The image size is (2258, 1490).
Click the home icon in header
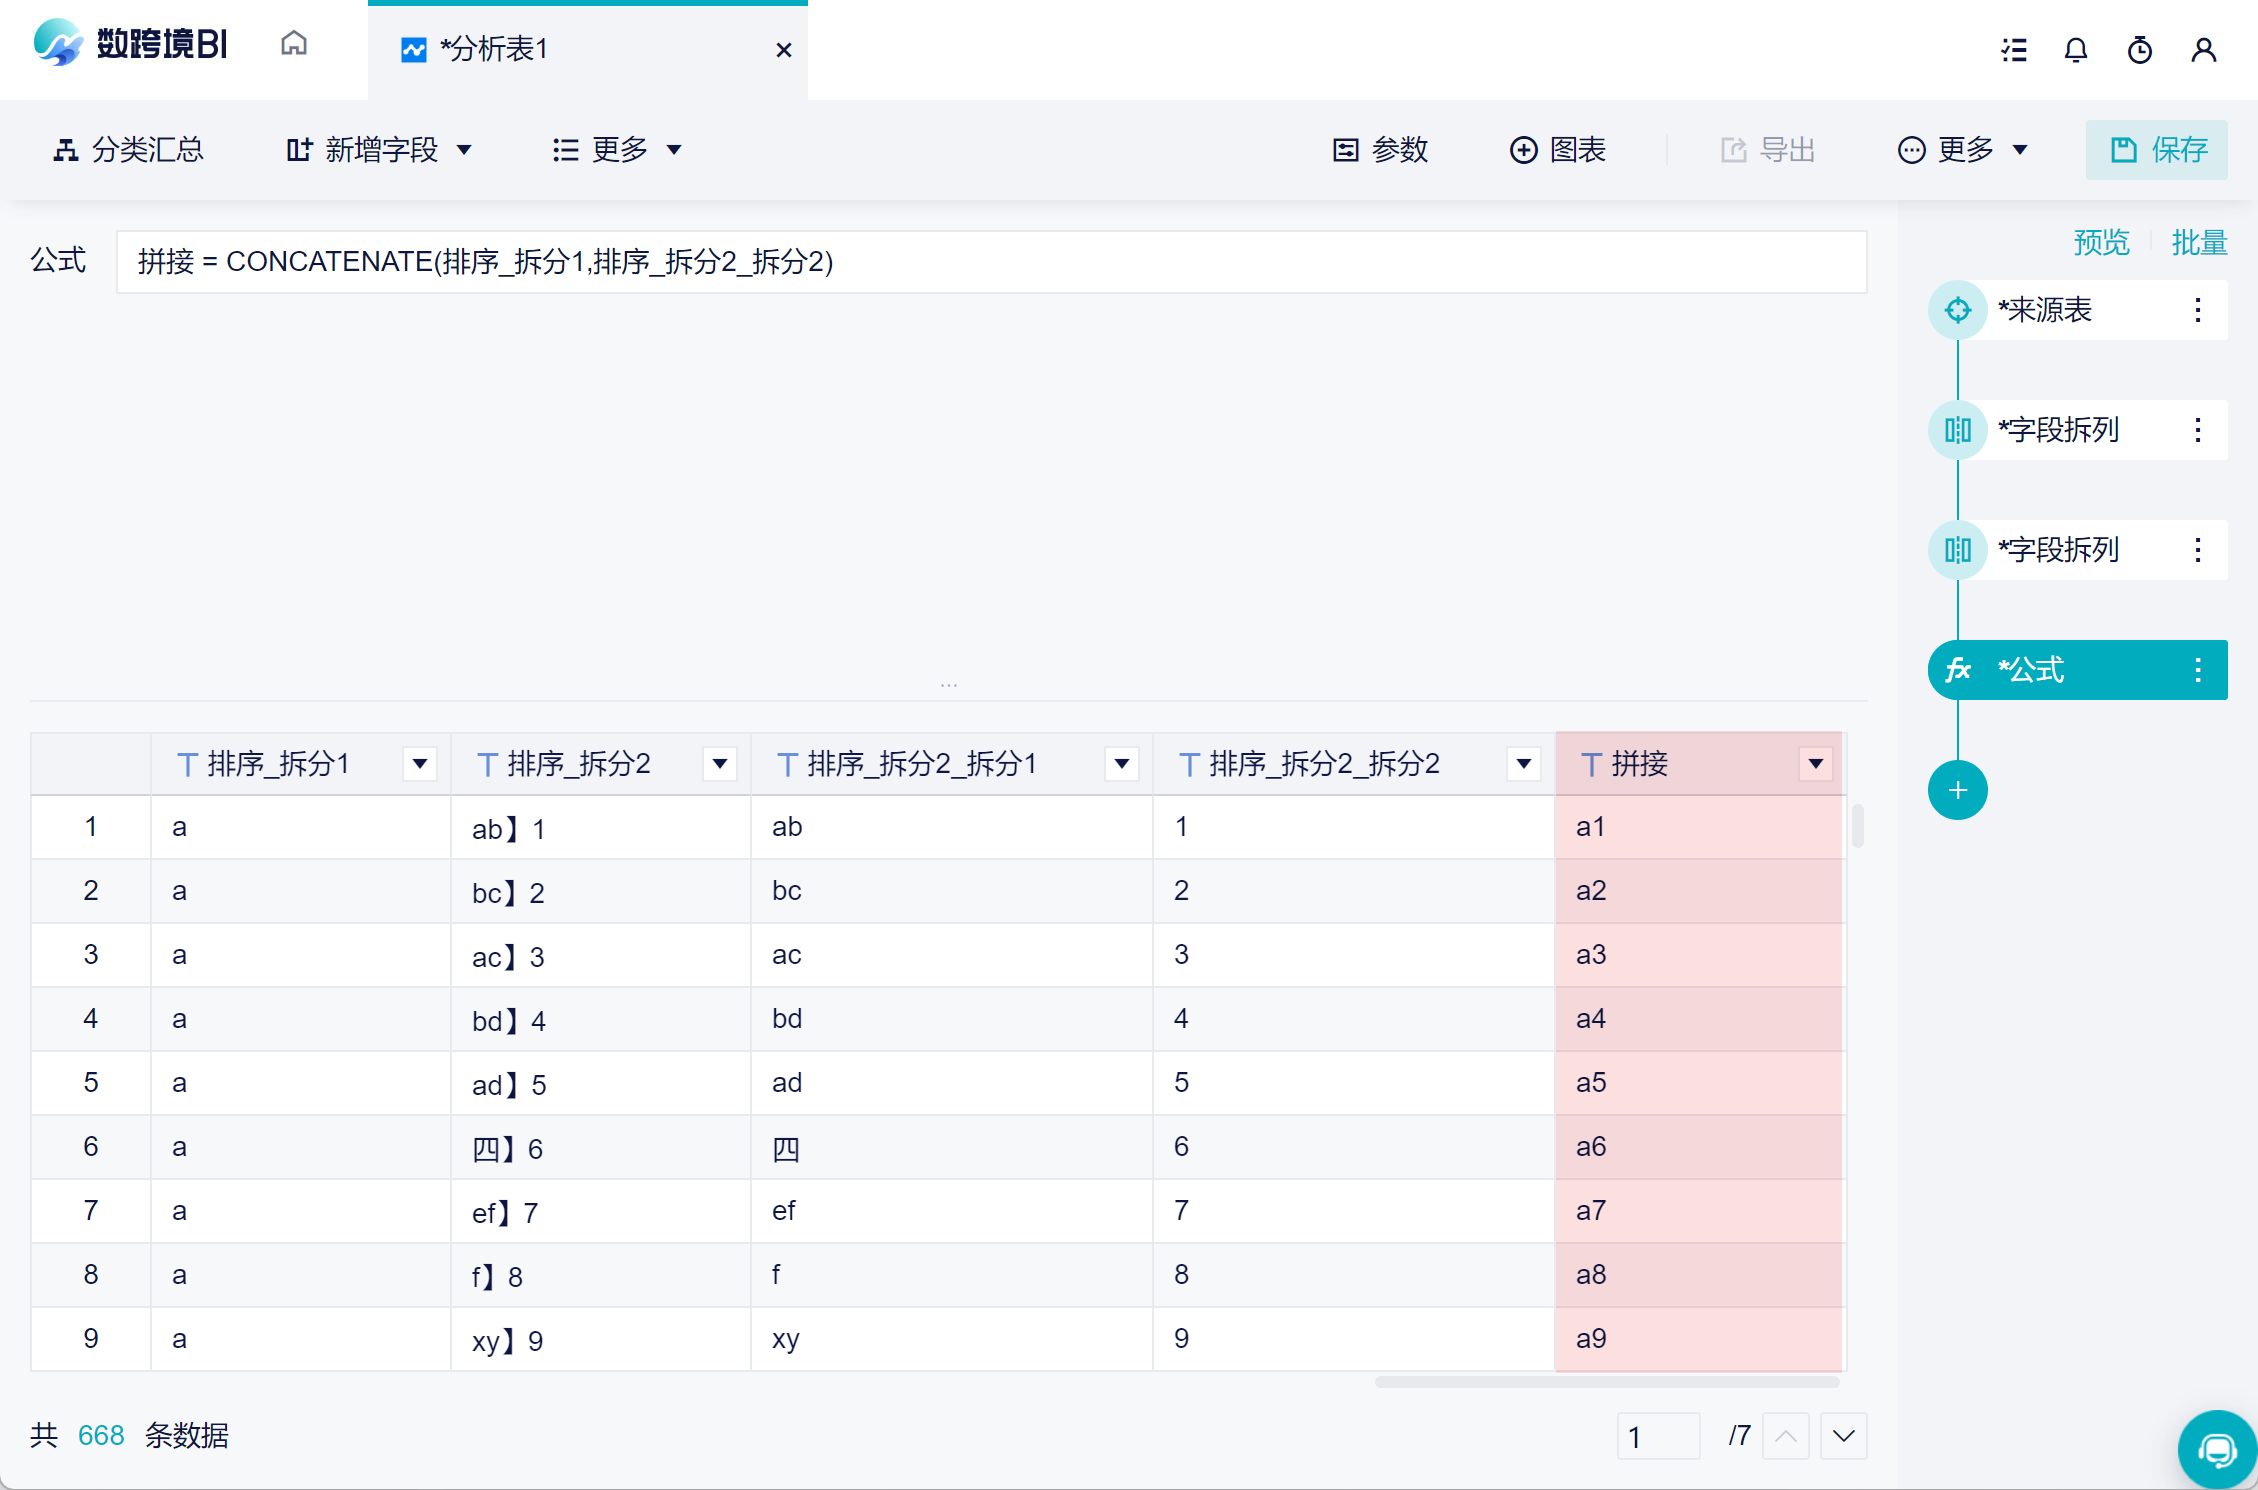(x=293, y=44)
